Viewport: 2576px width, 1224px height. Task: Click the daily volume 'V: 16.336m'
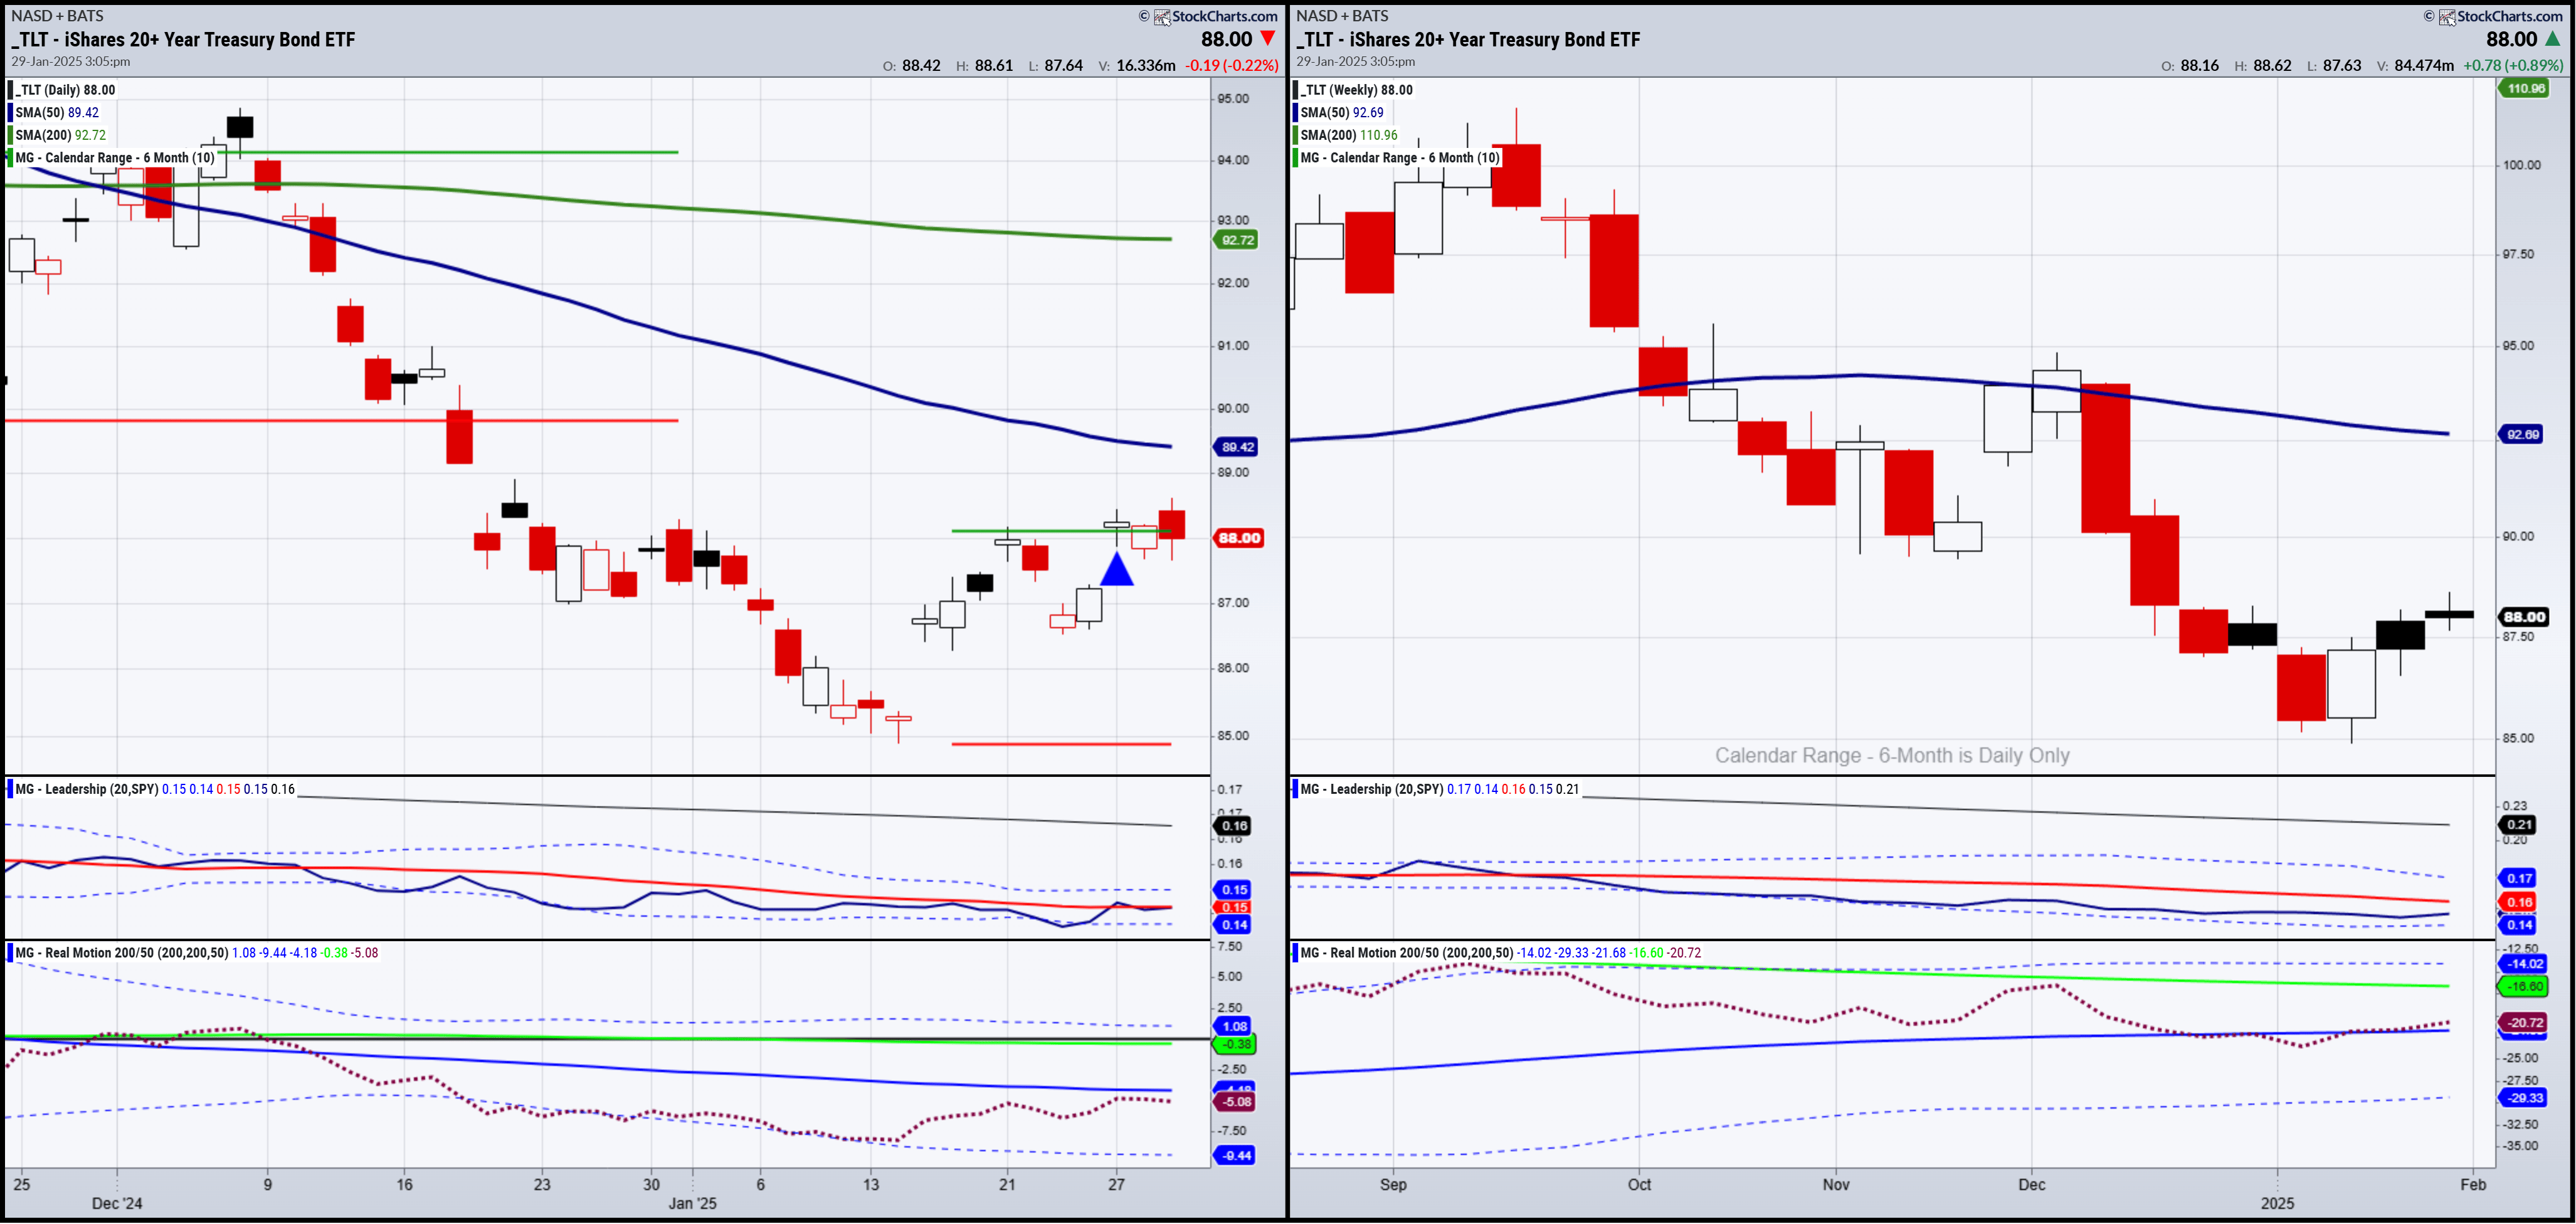[x=1136, y=66]
